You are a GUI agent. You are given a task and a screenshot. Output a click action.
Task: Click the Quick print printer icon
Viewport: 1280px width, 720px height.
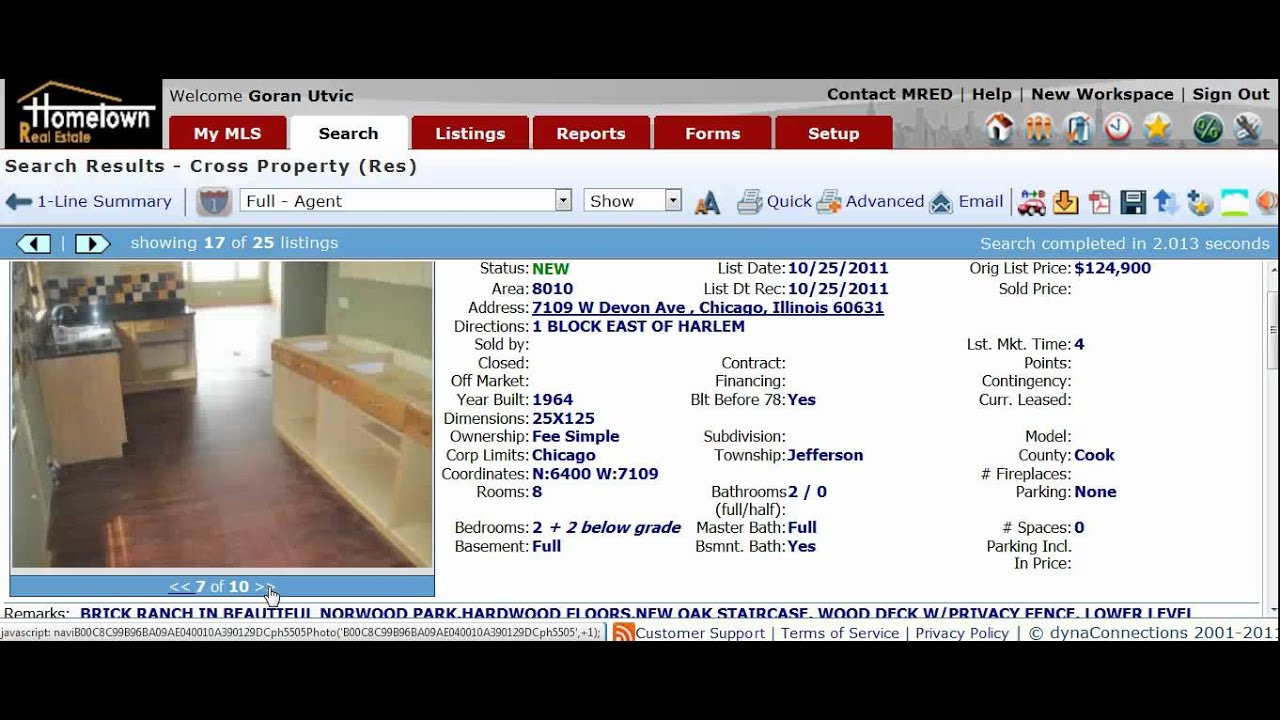(x=749, y=202)
